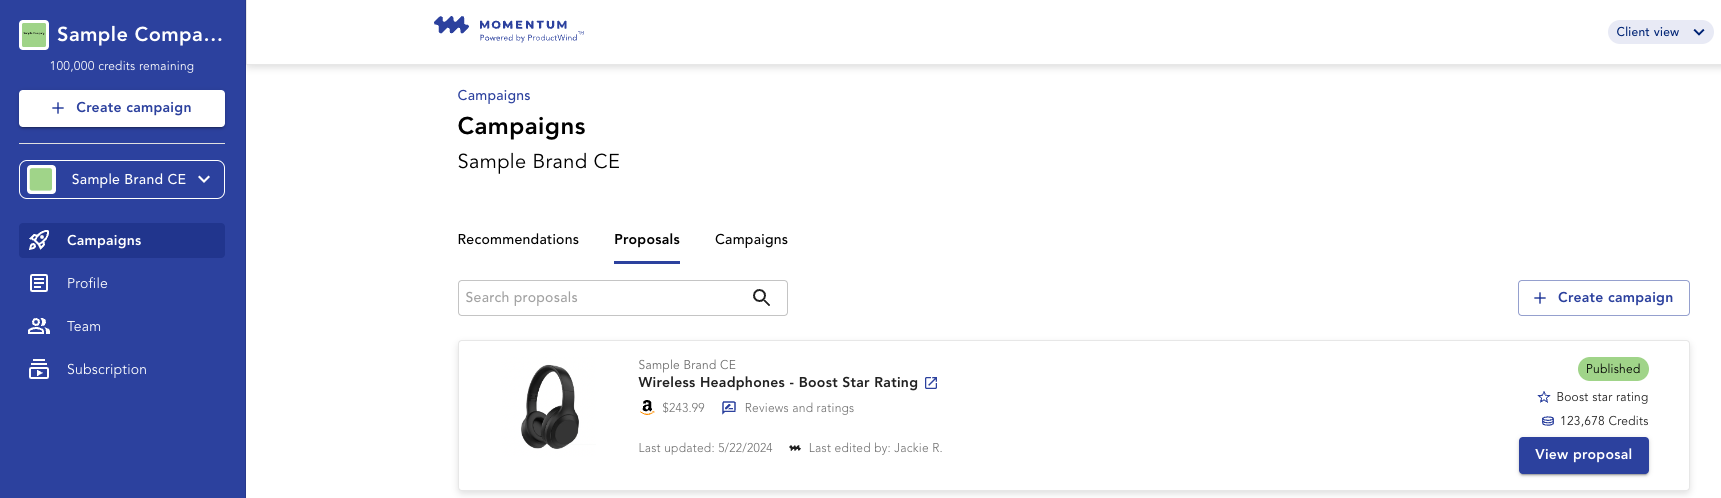The height and width of the screenshot is (498, 1721).
Task: Click the coins icon beside 123,678 Credits
Action: [1548, 421]
